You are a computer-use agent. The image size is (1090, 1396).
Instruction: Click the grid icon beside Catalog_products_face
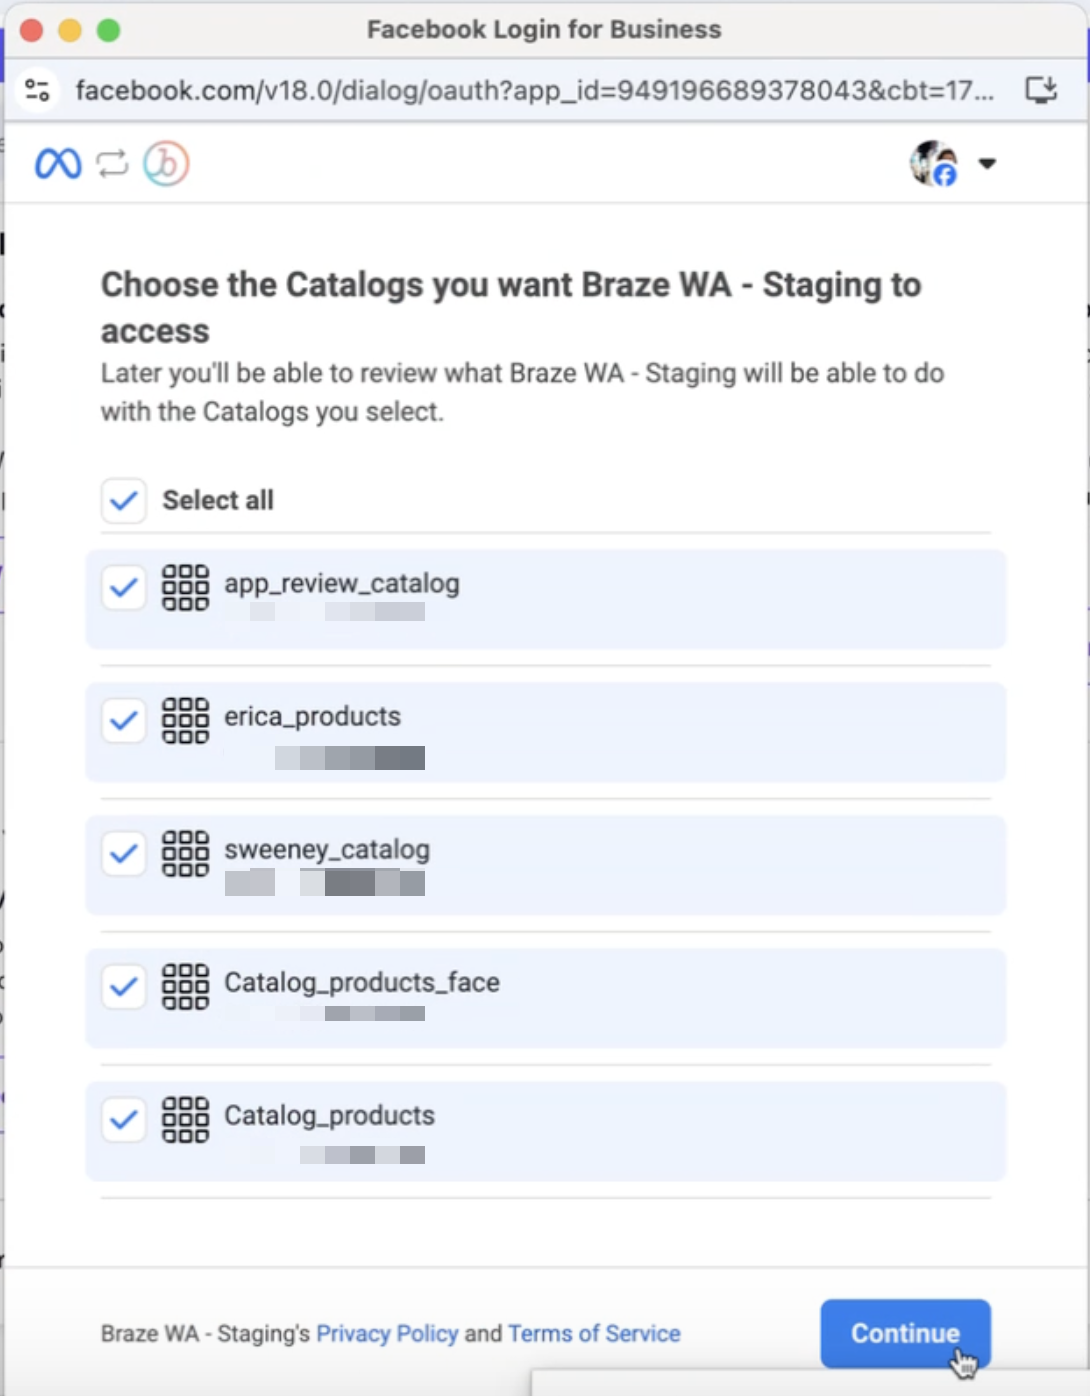186,986
